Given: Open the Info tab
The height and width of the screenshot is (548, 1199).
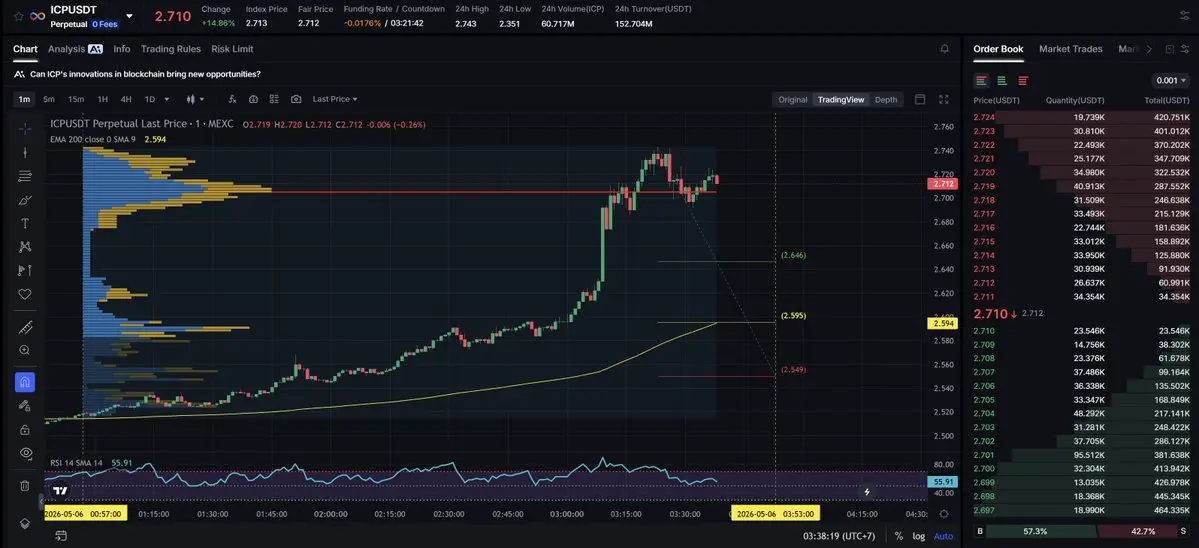Looking at the screenshot, I should tap(122, 49).
